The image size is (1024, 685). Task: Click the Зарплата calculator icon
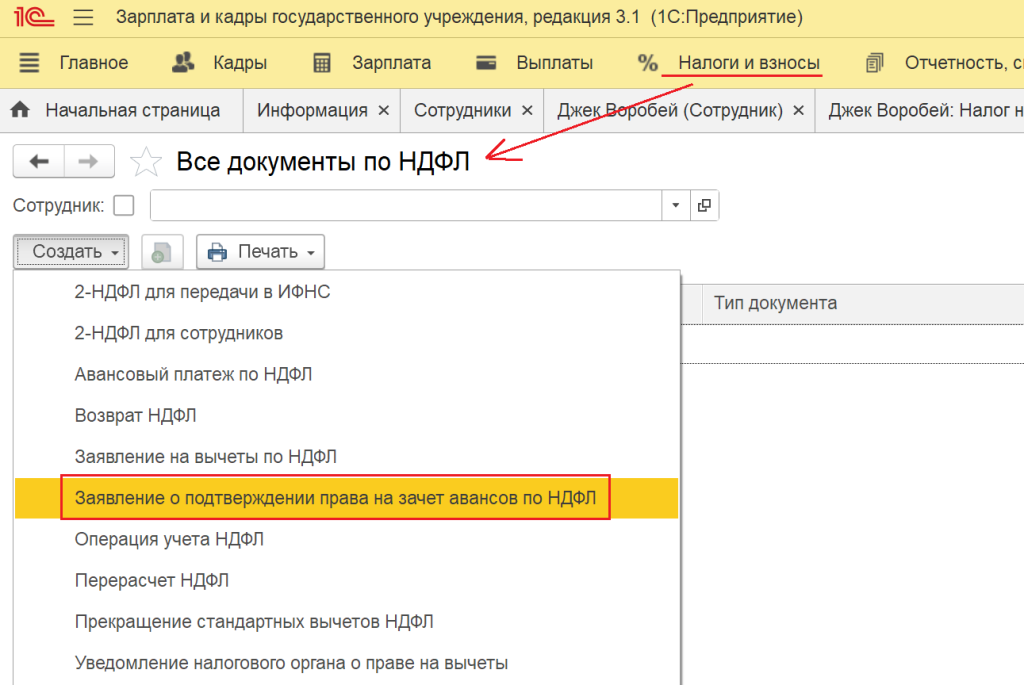click(x=322, y=63)
